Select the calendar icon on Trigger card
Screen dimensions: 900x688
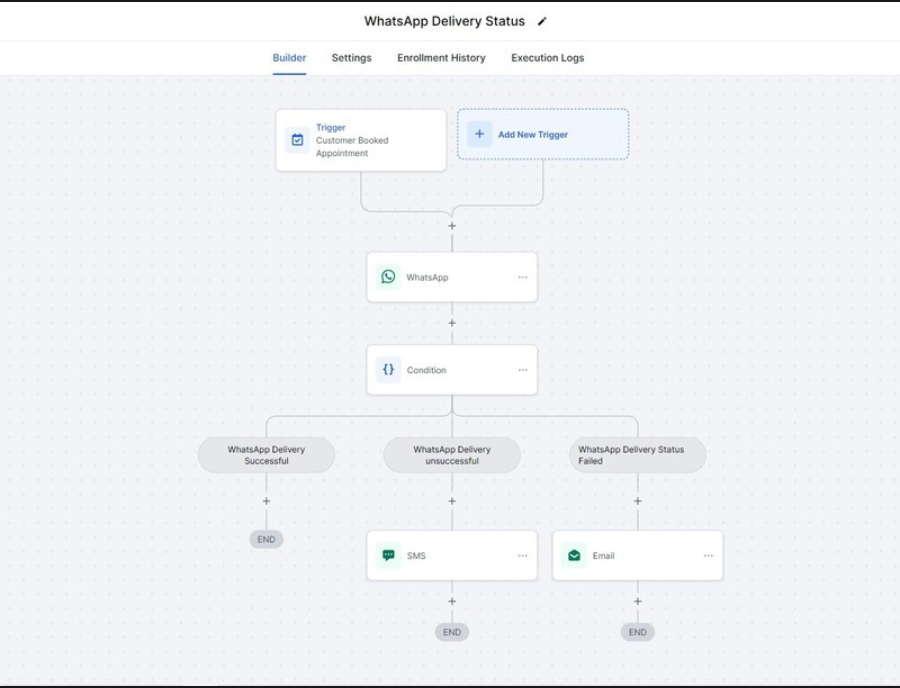[x=297, y=139]
